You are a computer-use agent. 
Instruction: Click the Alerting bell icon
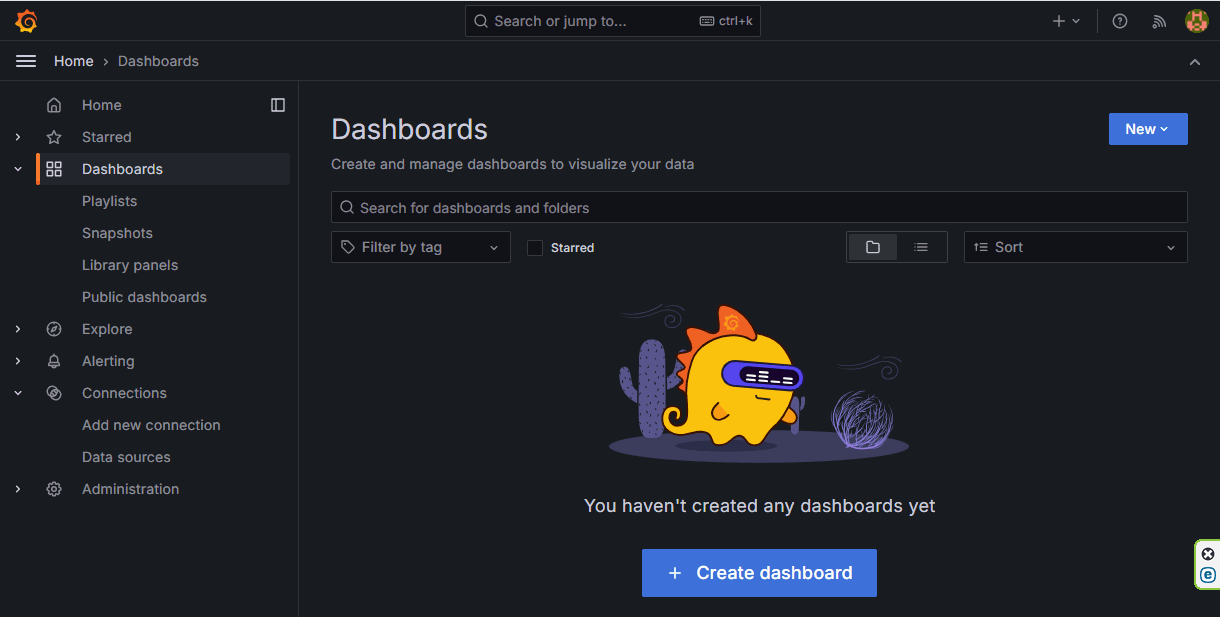click(54, 361)
